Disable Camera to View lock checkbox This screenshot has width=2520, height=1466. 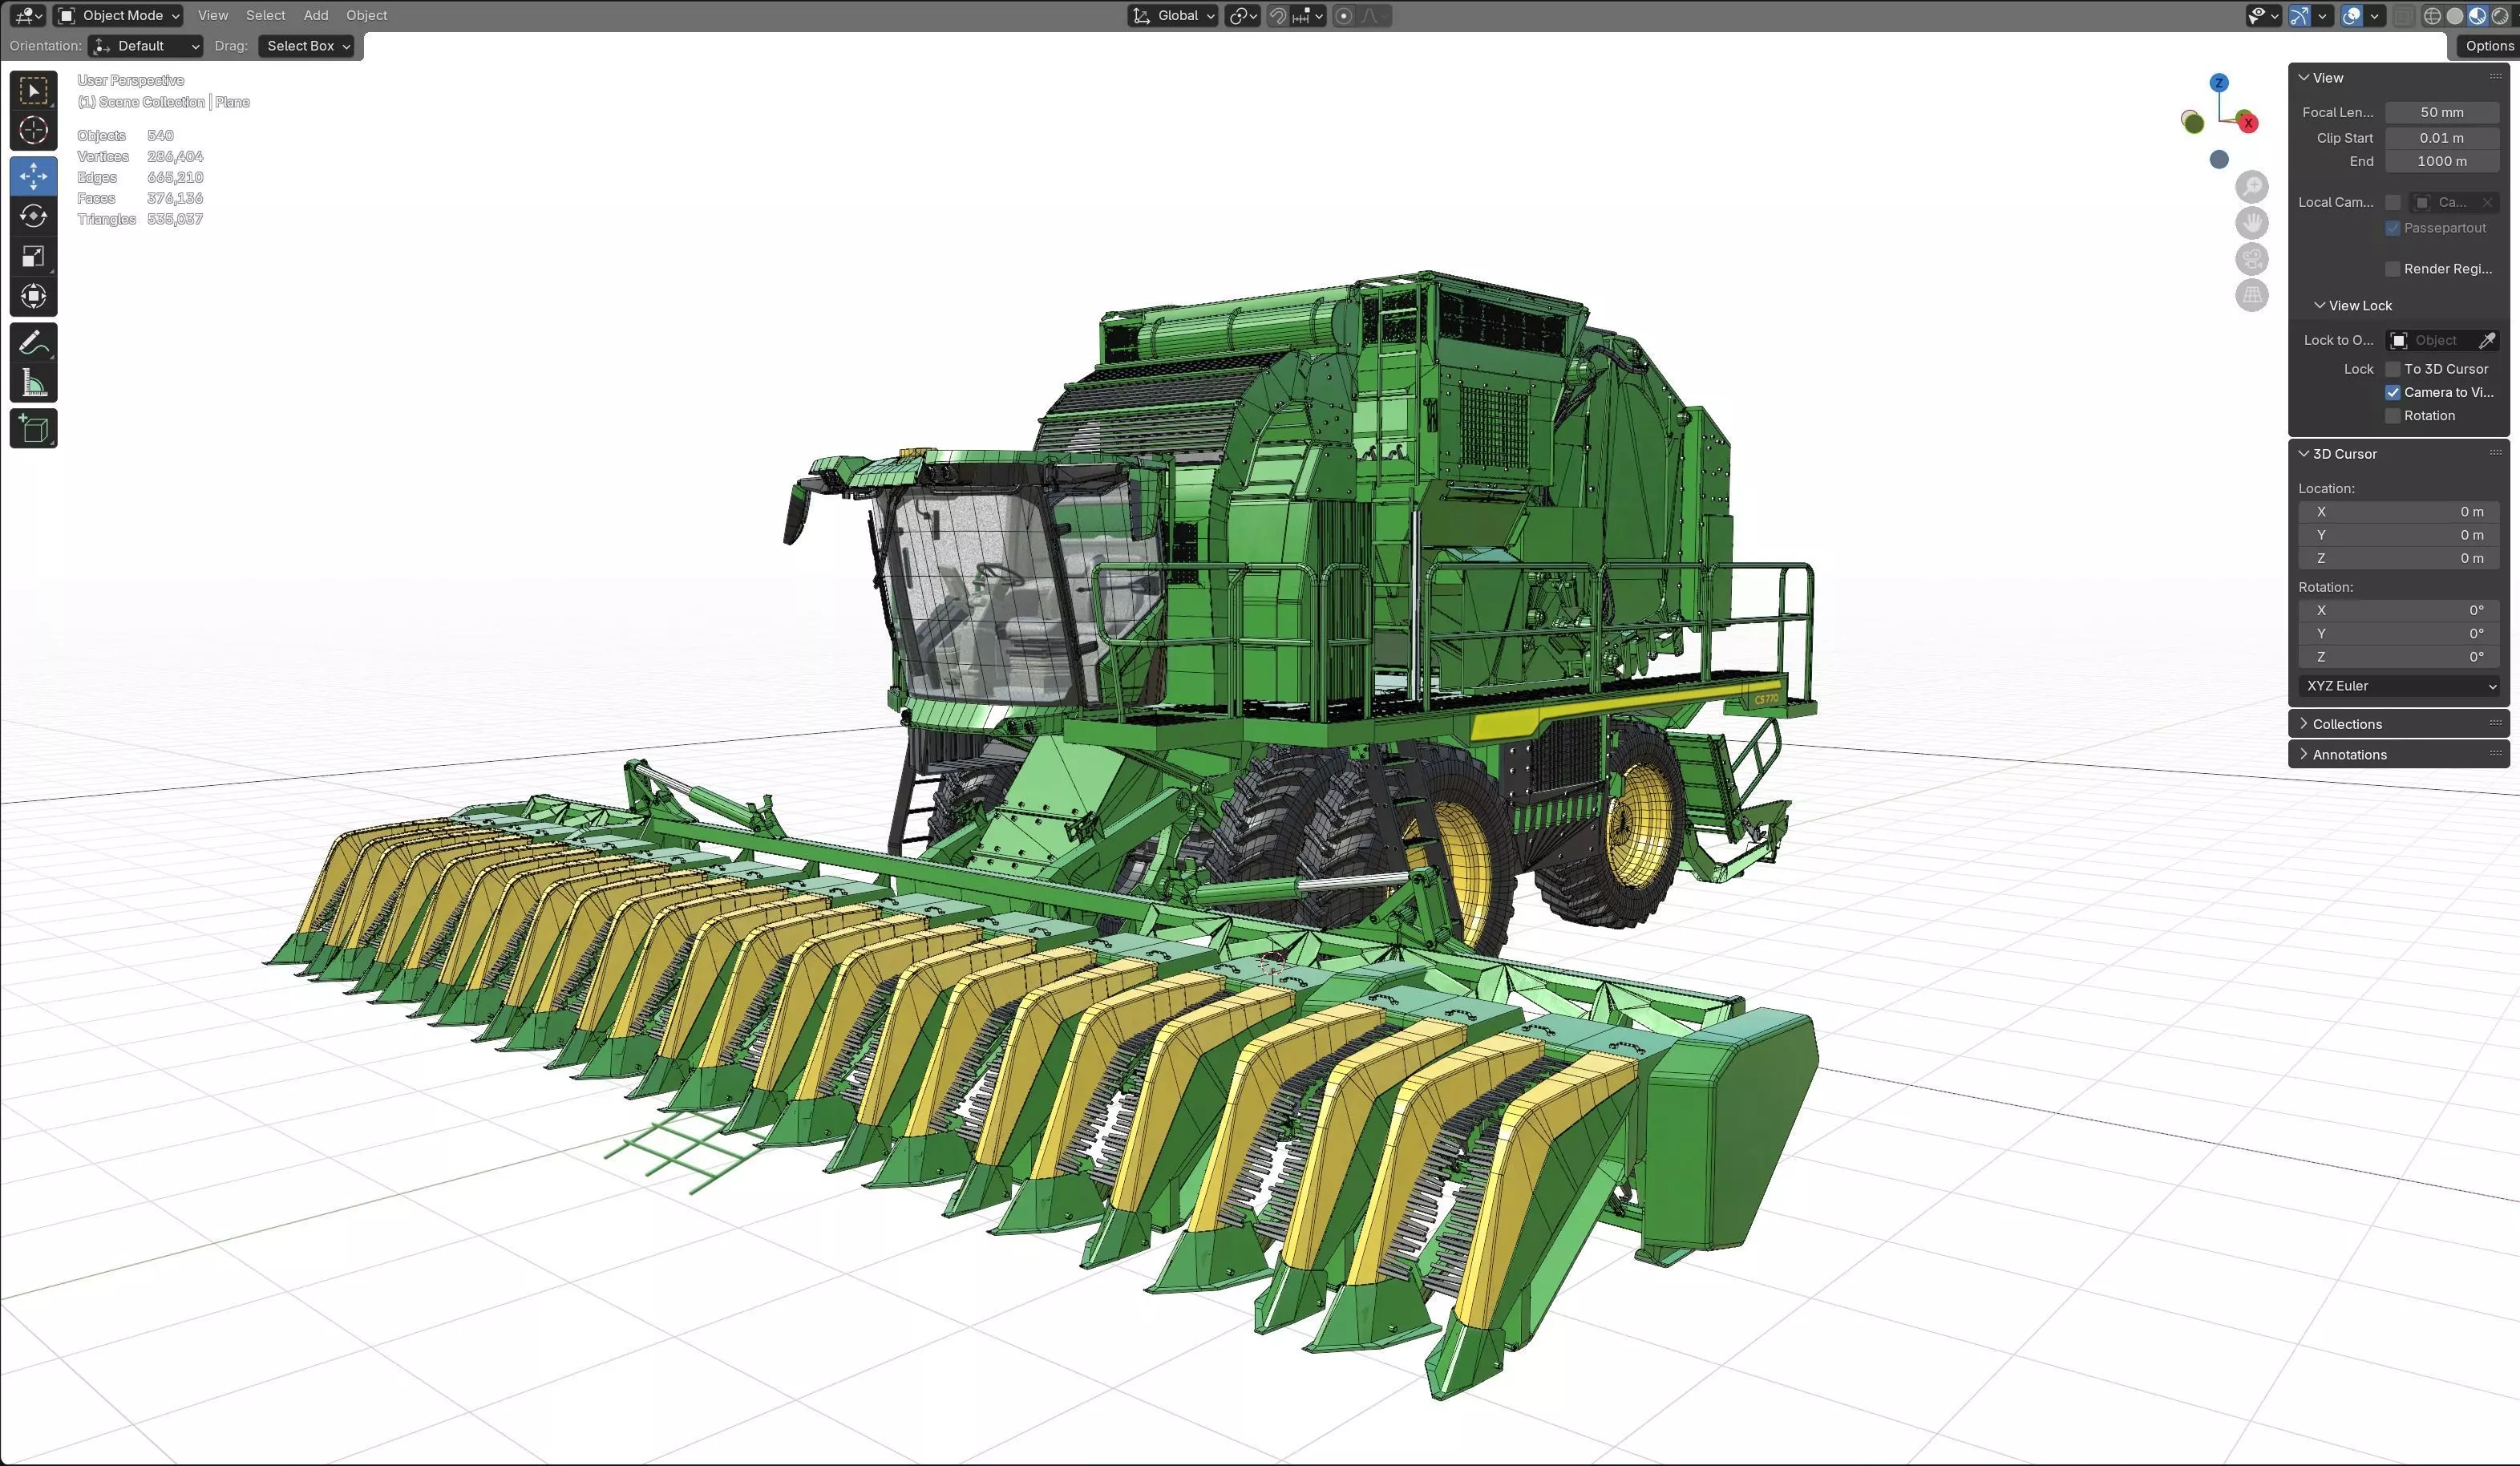[x=2392, y=392]
